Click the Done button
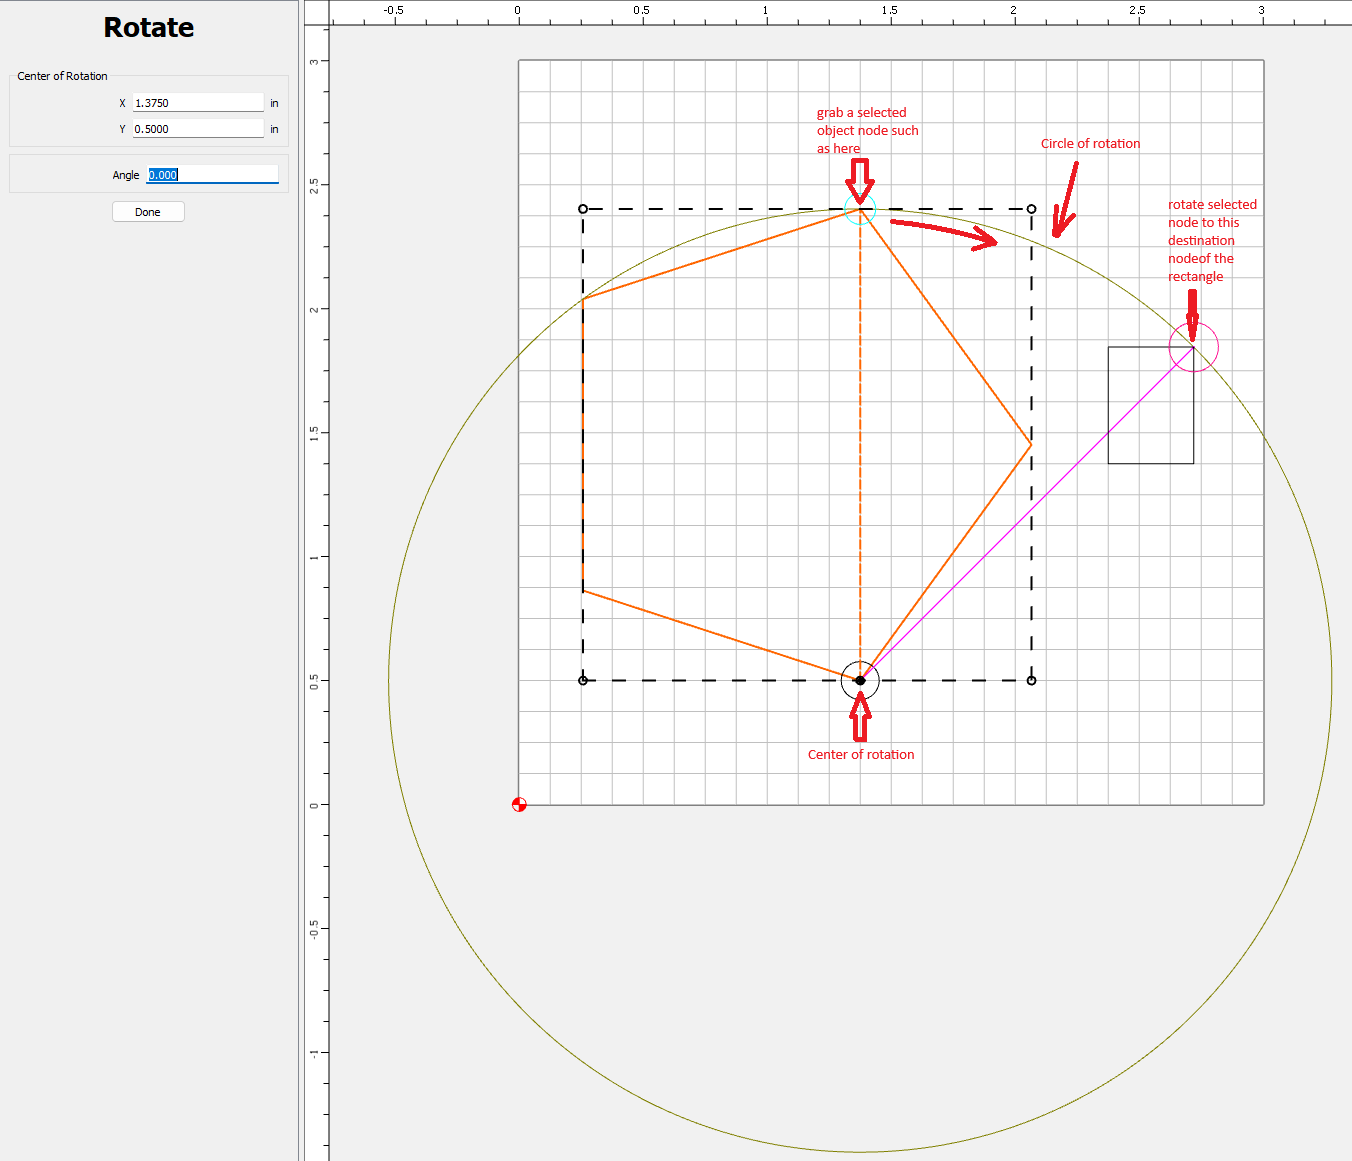1352x1161 pixels. pos(148,212)
